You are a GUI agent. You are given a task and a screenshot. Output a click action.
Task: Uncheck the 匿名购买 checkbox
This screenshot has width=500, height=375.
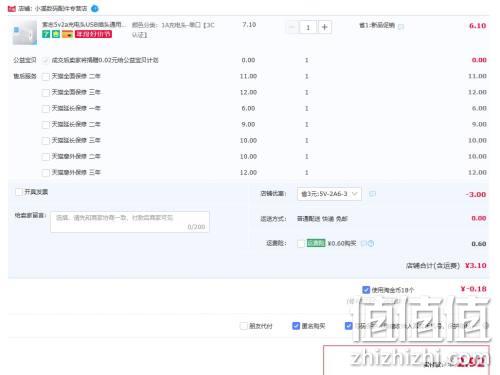[x=296, y=326]
